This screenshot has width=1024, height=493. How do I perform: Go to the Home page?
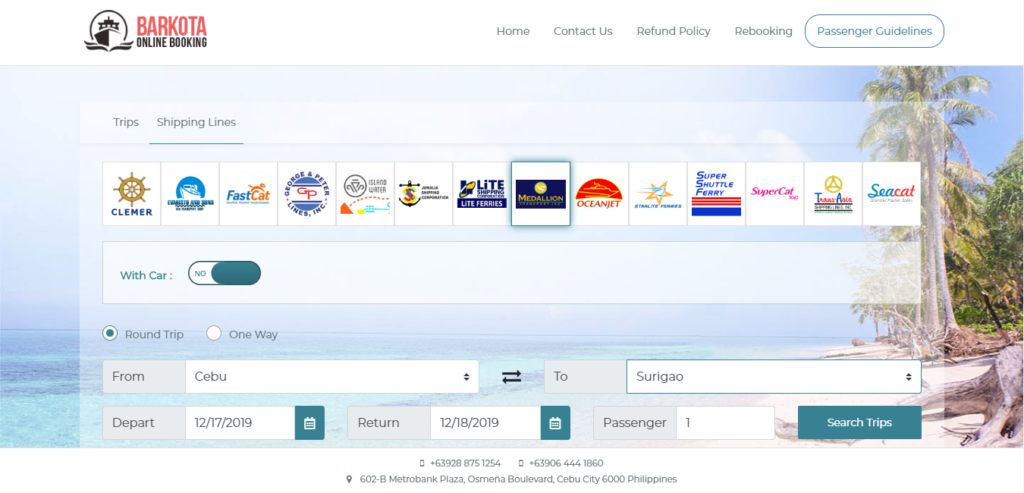coord(513,31)
